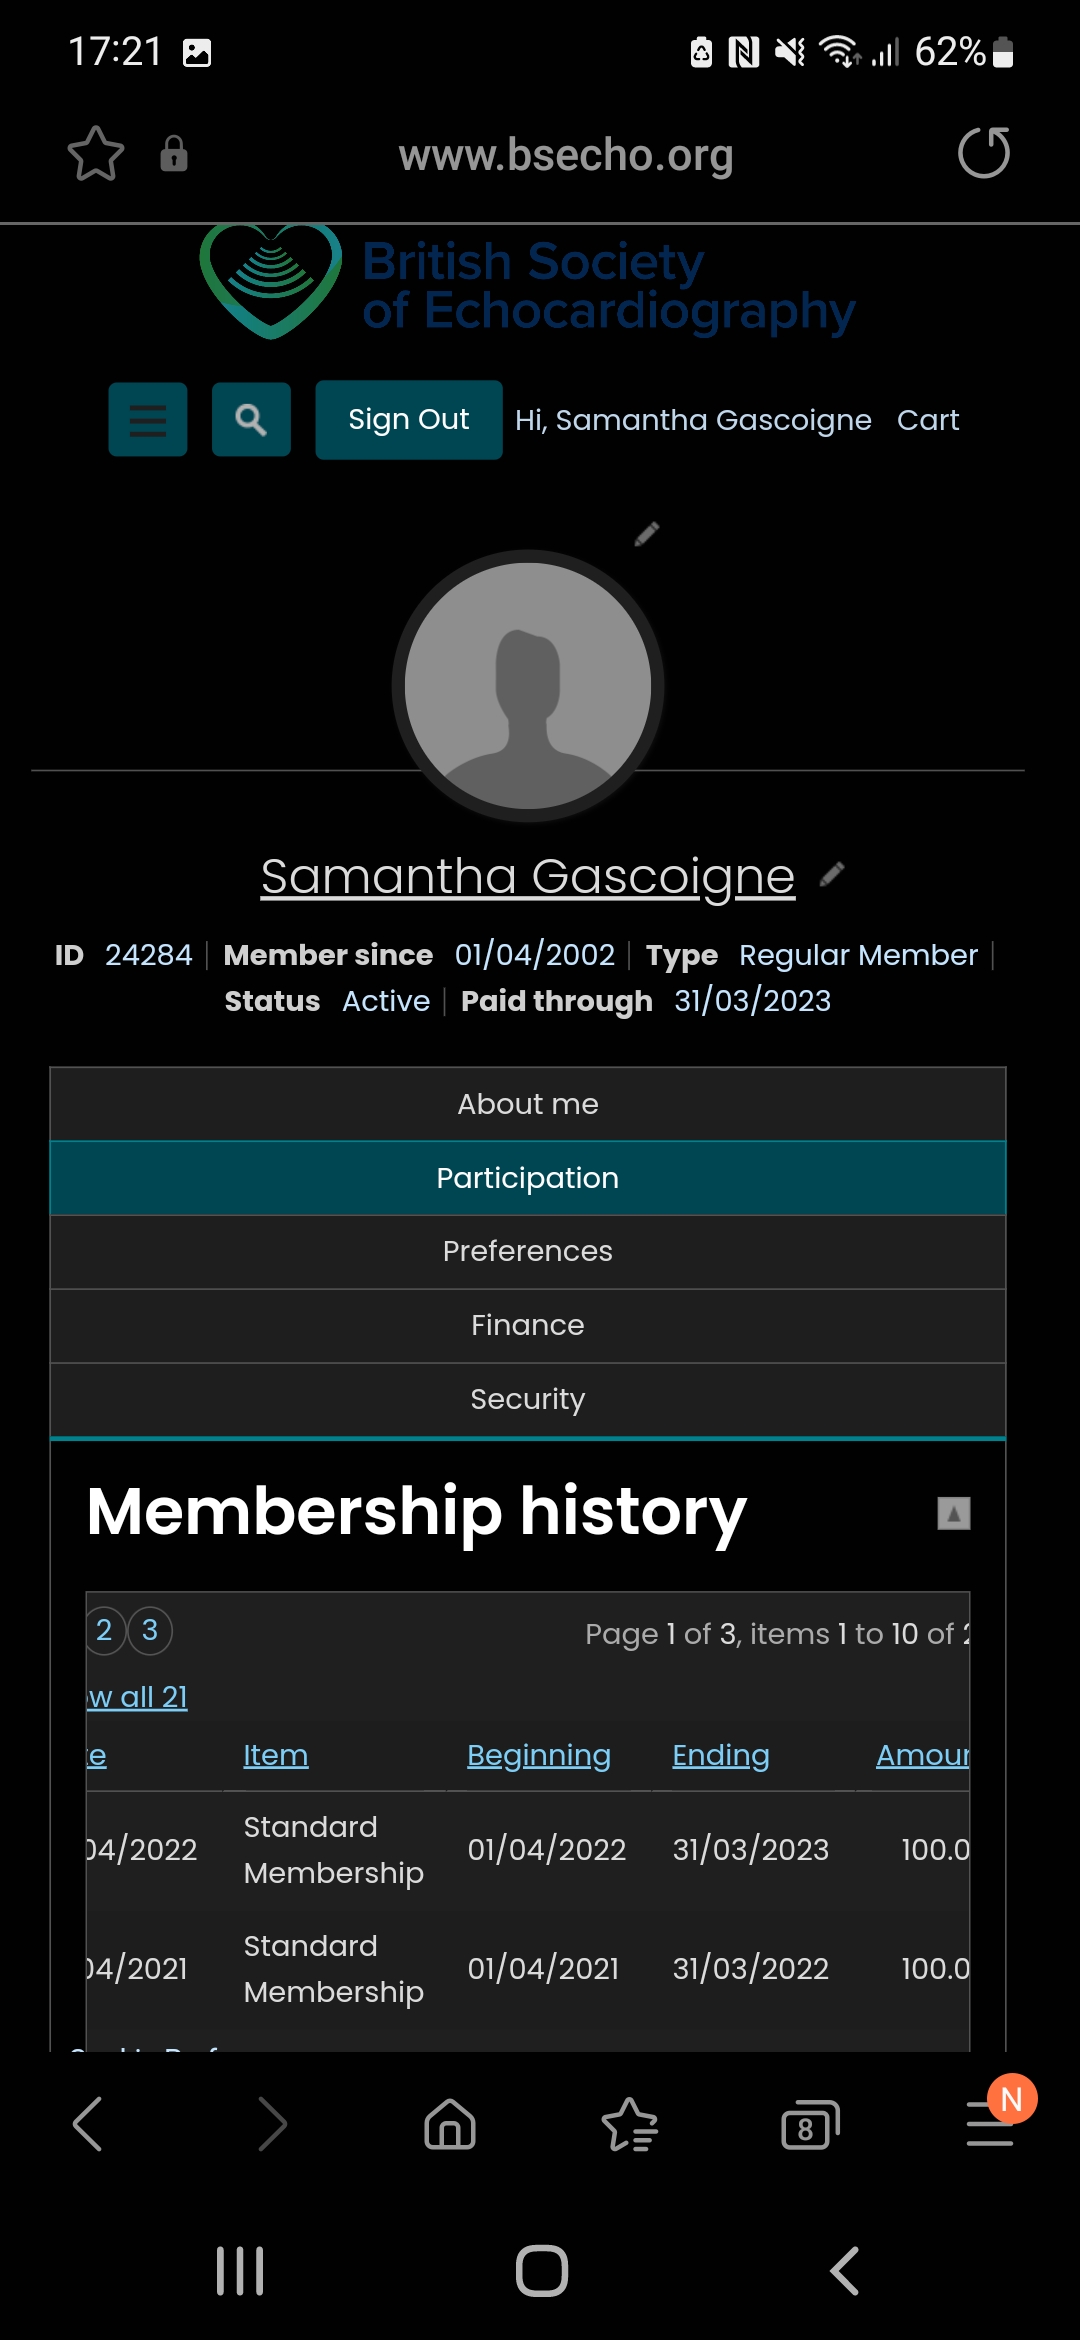Open browser bookmarks list icon

coord(629,2125)
